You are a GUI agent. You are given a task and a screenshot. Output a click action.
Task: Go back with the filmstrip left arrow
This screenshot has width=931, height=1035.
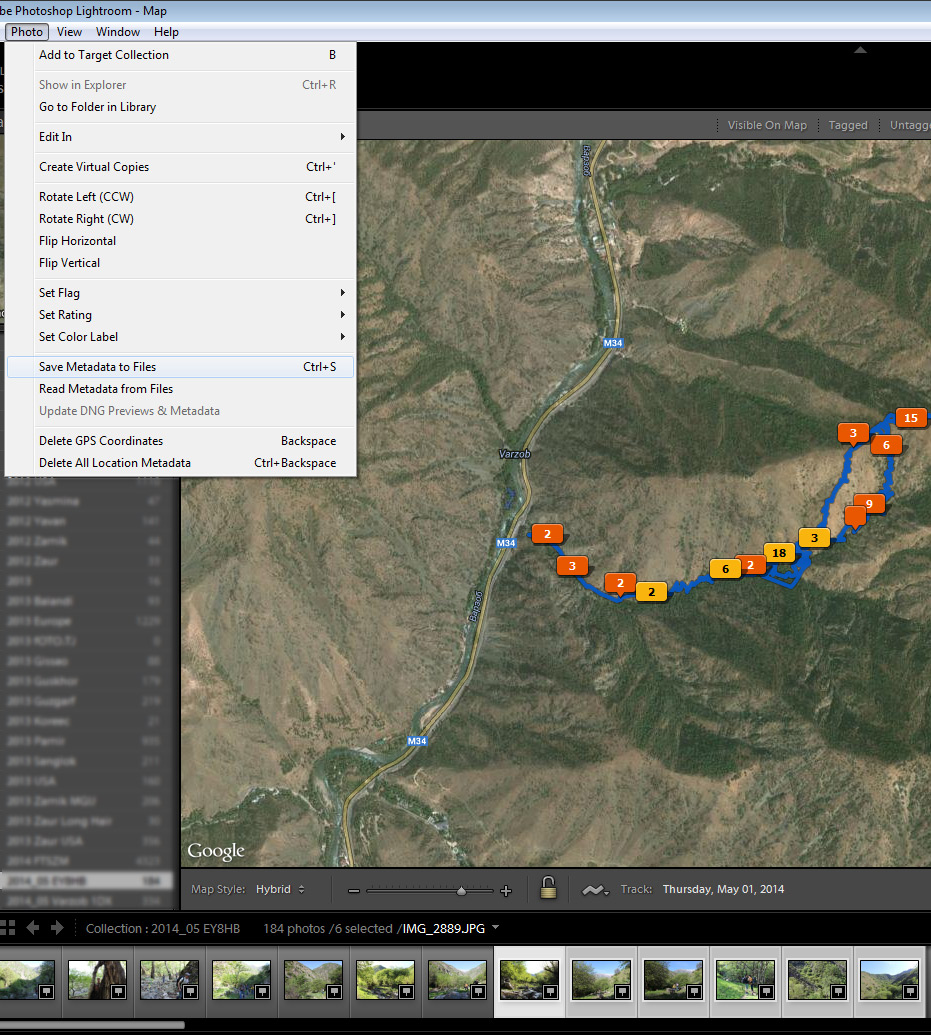pyautogui.click(x=32, y=928)
